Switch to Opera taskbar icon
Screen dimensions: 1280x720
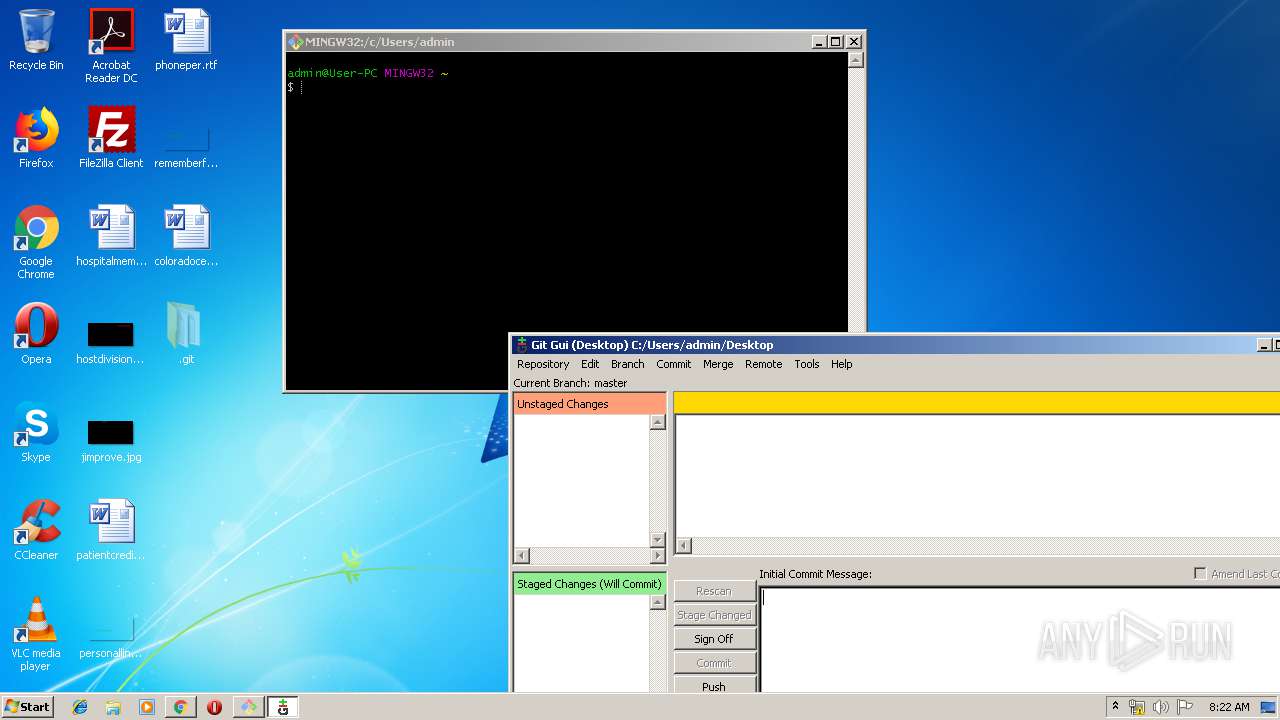(214, 707)
